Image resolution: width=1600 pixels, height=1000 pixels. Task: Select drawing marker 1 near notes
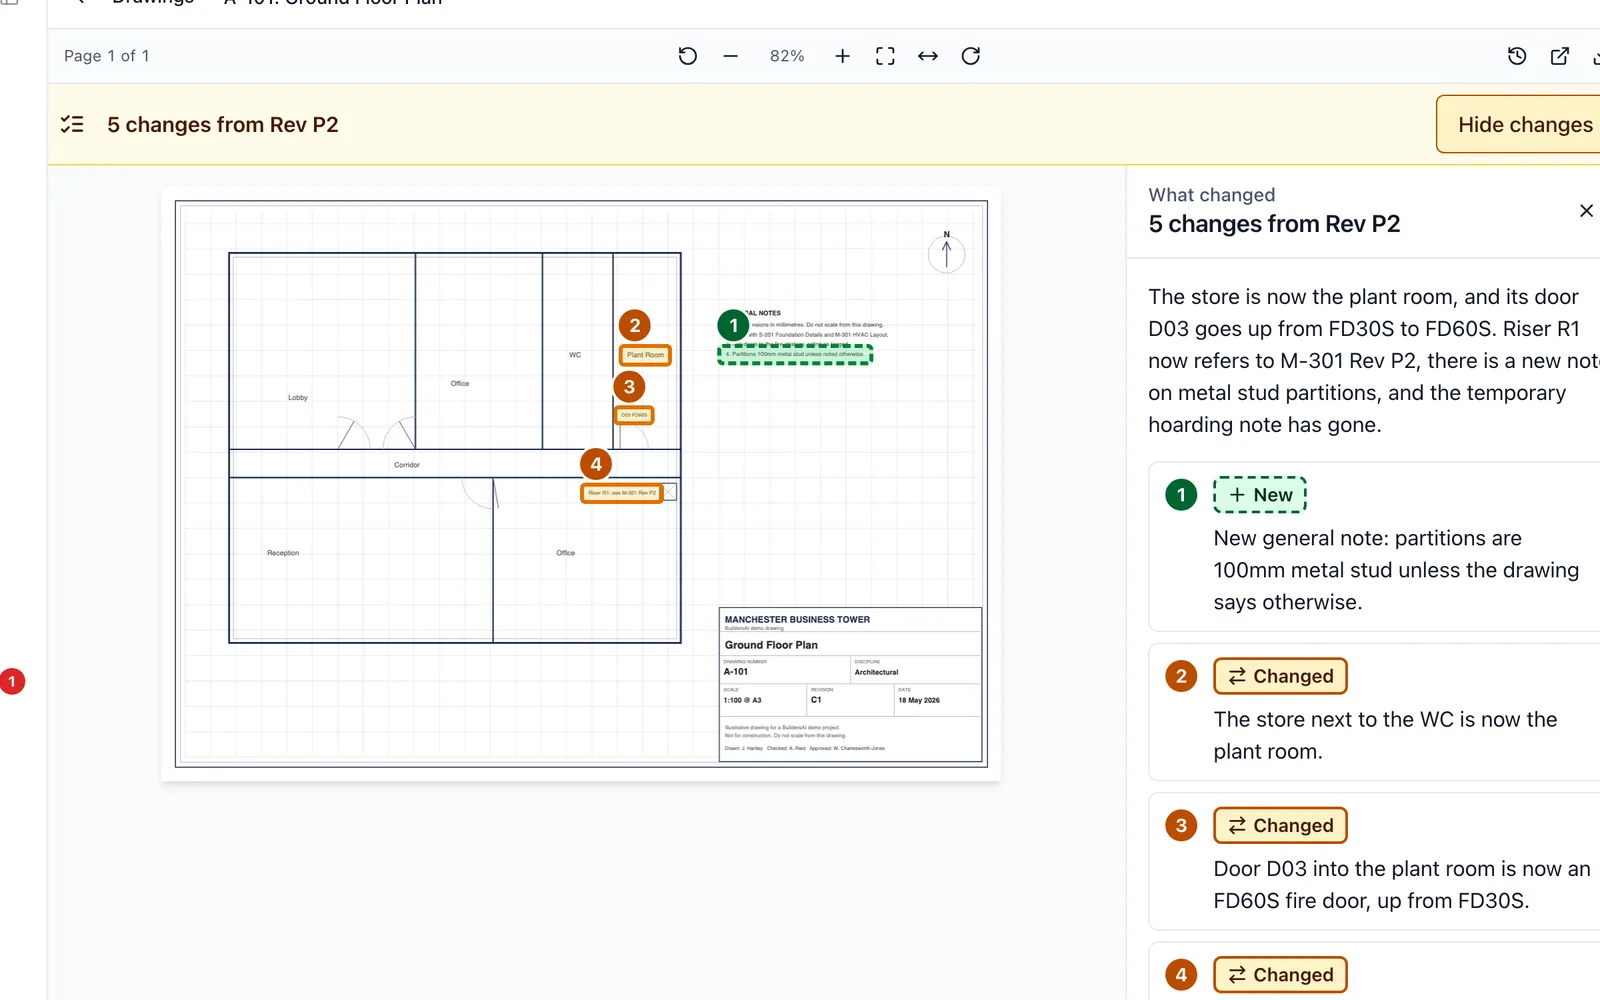click(733, 325)
